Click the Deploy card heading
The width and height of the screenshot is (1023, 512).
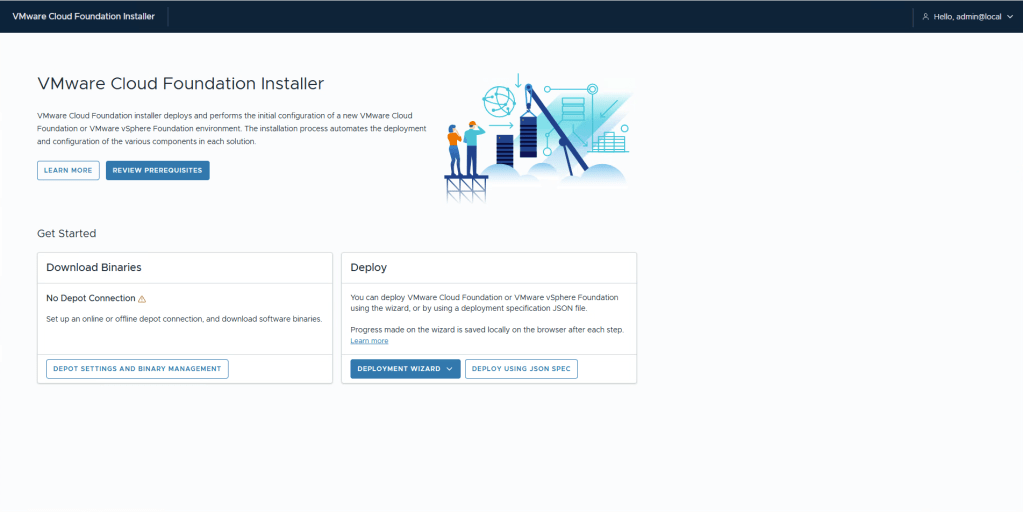[x=369, y=267]
